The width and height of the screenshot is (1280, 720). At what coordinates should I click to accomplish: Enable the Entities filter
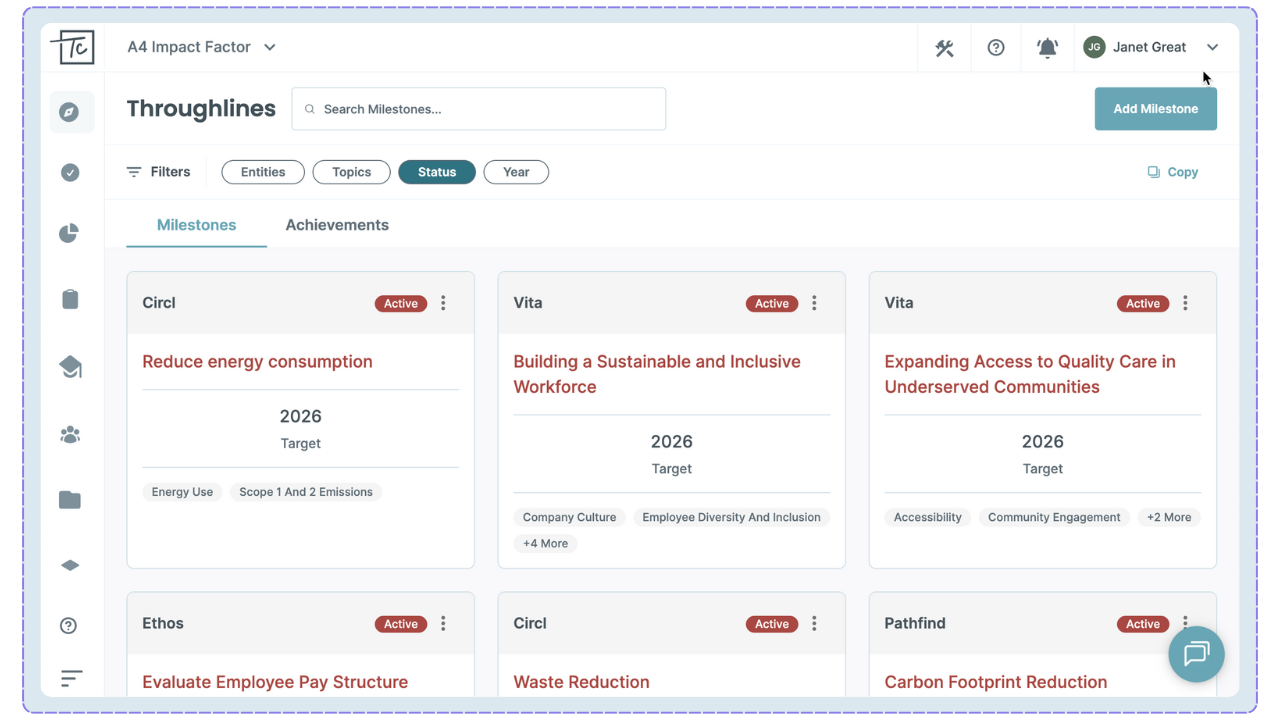click(x=262, y=171)
